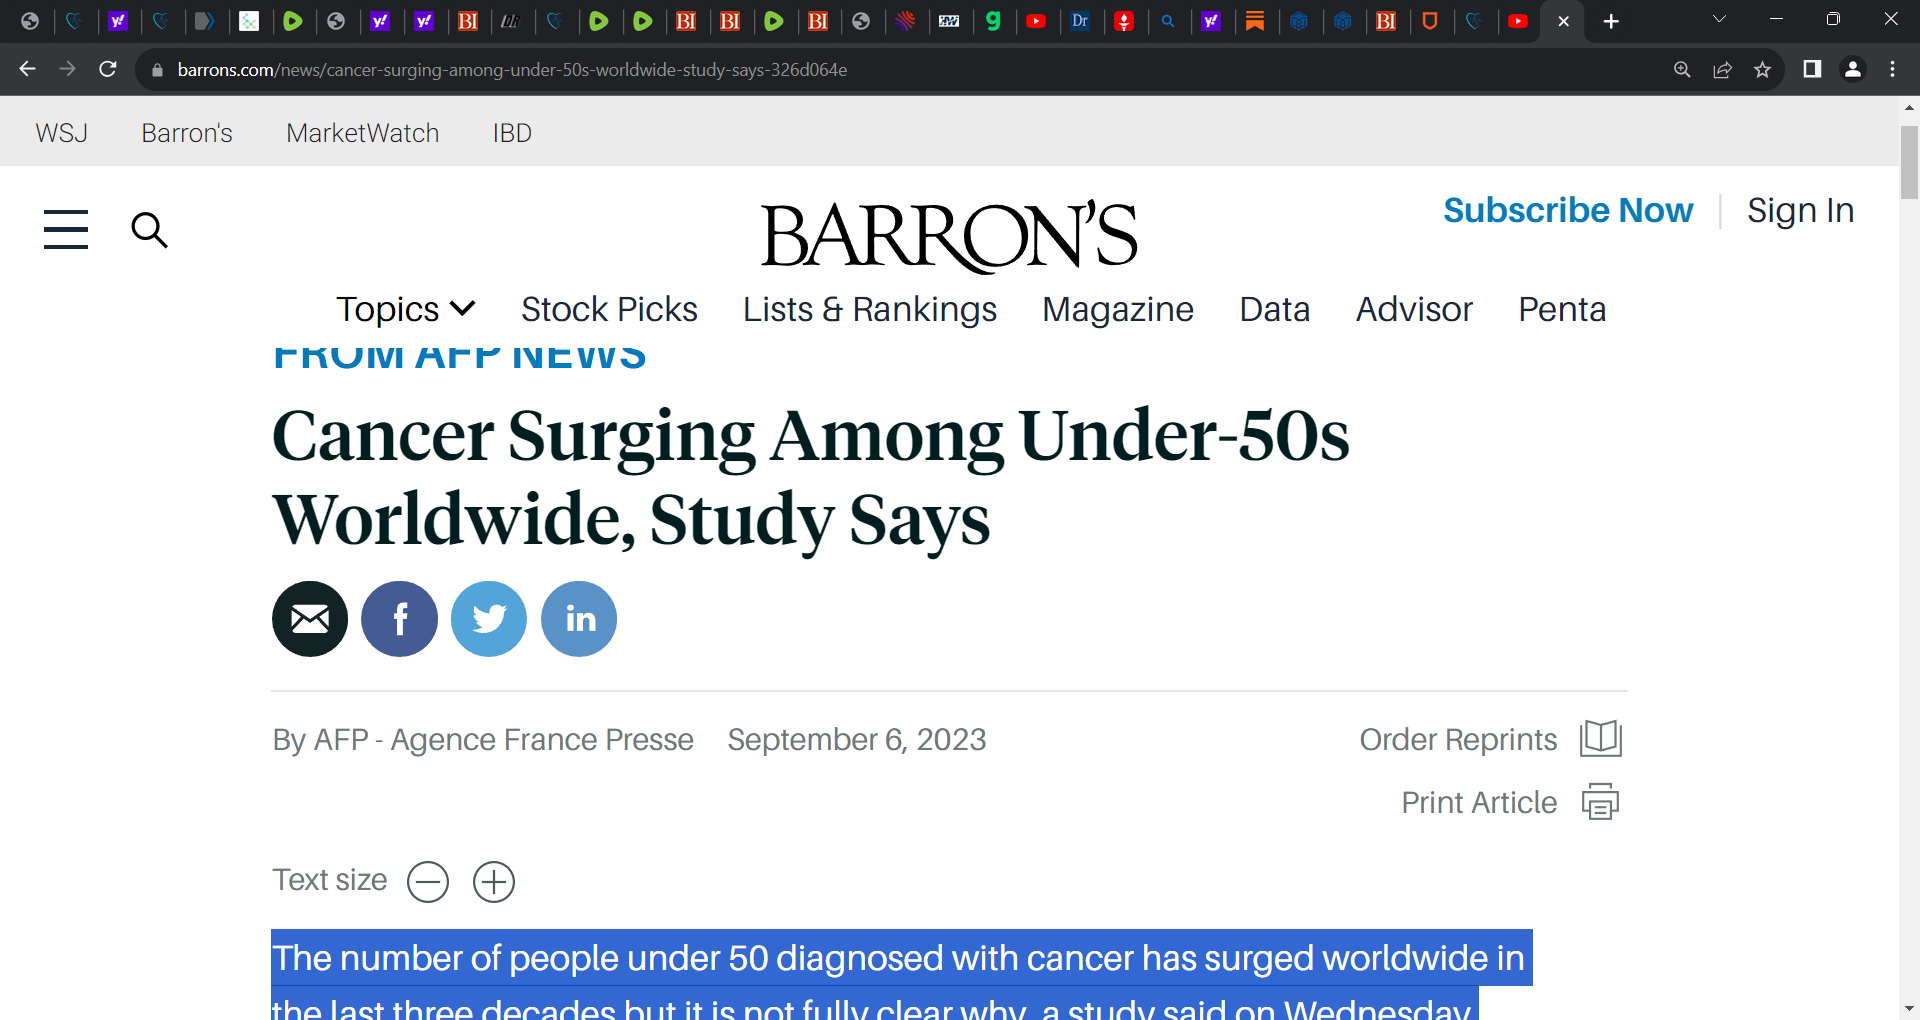The height and width of the screenshot is (1020, 1920).
Task: Click the browser forward arrow
Action: click(x=68, y=69)
